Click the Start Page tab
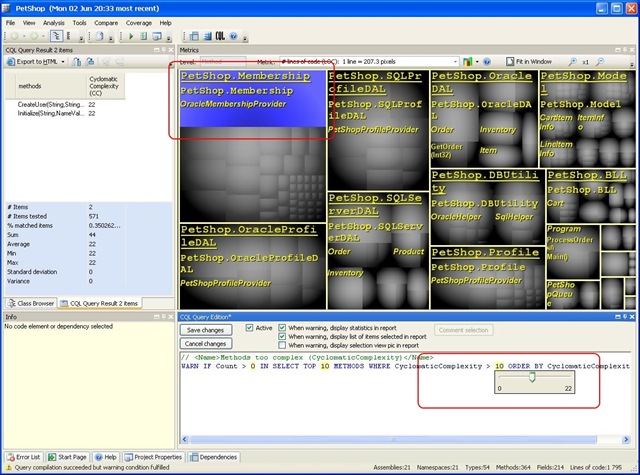 point(67,457)
